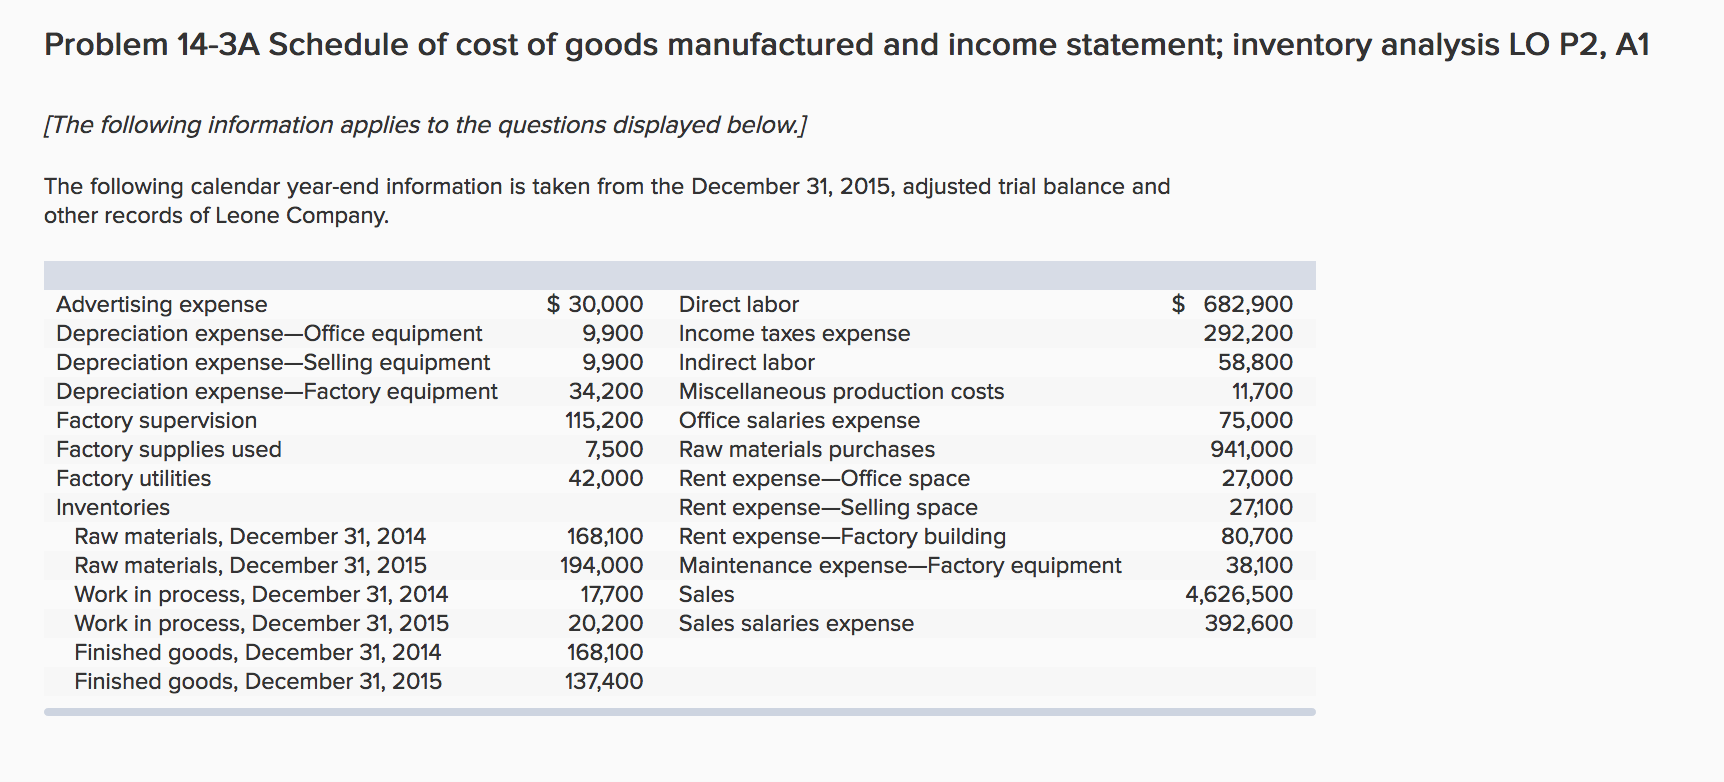This screenshot has height=782, width=1724.
Task: Select the 'Income taxes expense' label
Action: 795,333
